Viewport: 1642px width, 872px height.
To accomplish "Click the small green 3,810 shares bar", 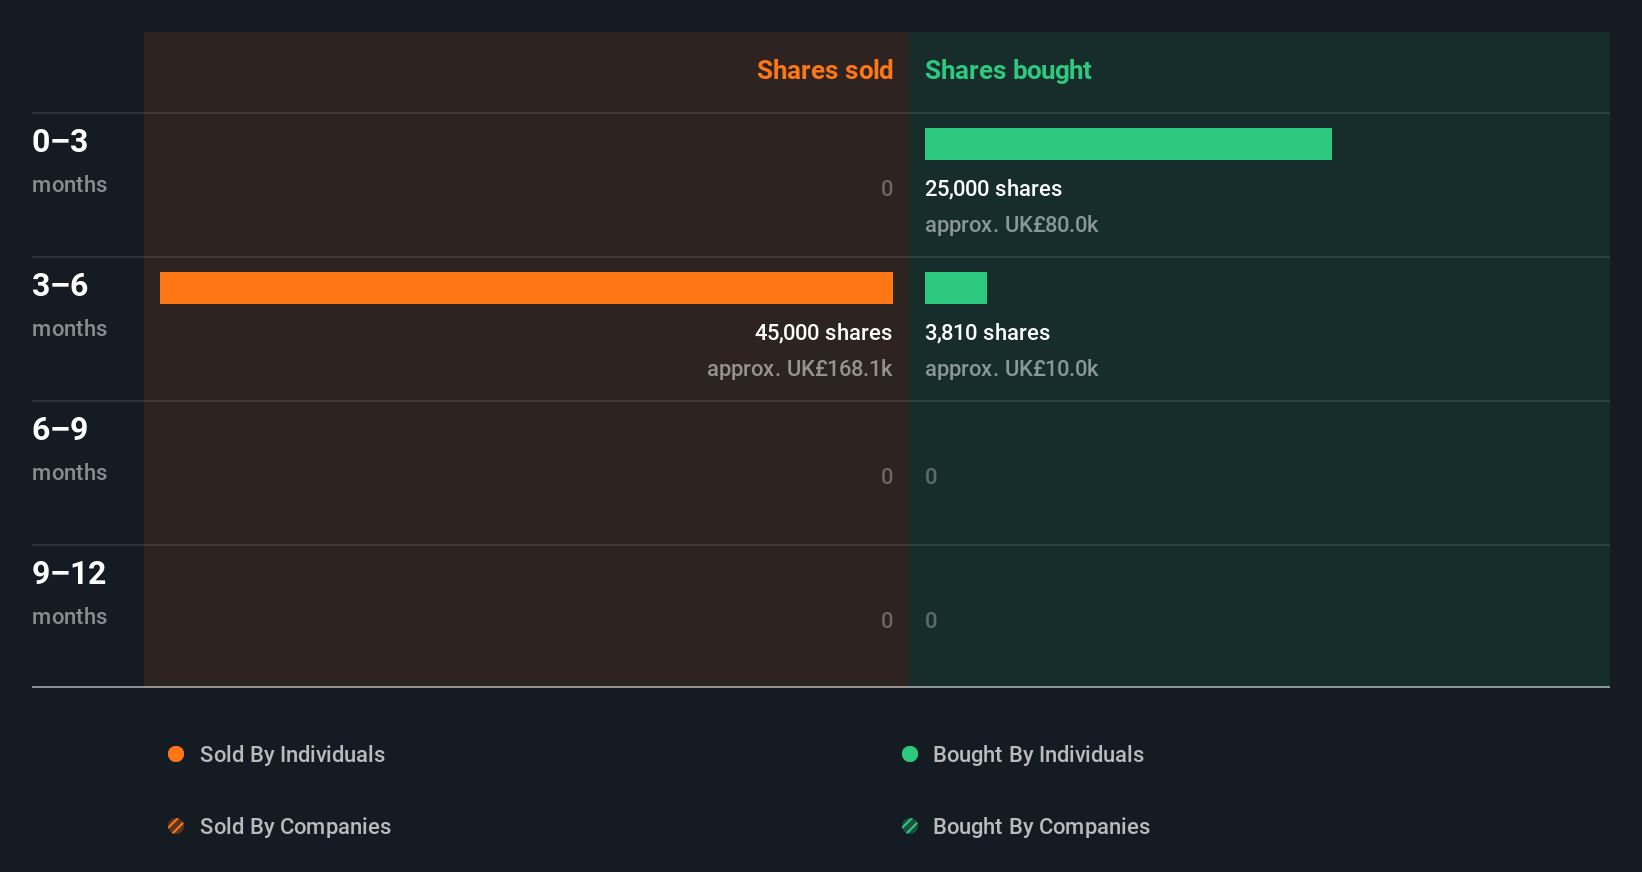I will tap(956, 288).
